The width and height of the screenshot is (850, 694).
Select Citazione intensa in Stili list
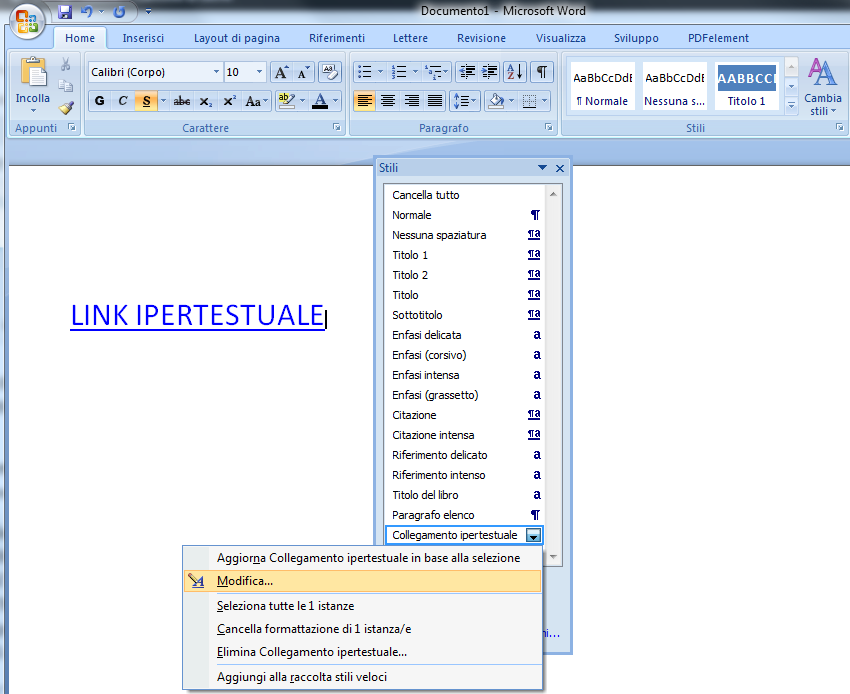[433, 435]
